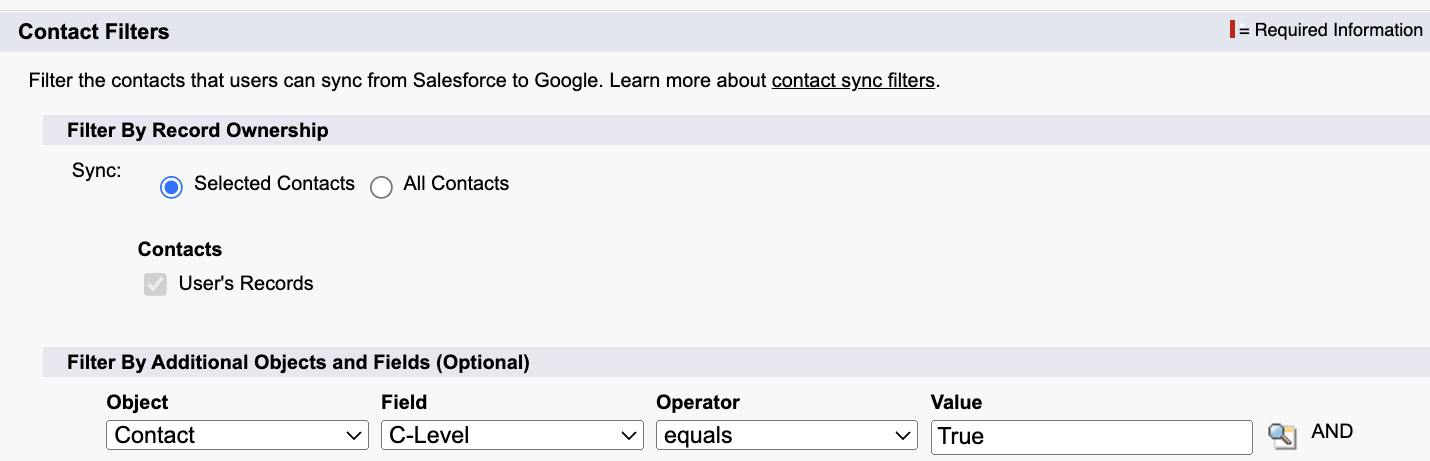This screenshot has width=1430, height=461.
Task: Open the contact sync filters link
Action: coord(853,81)
